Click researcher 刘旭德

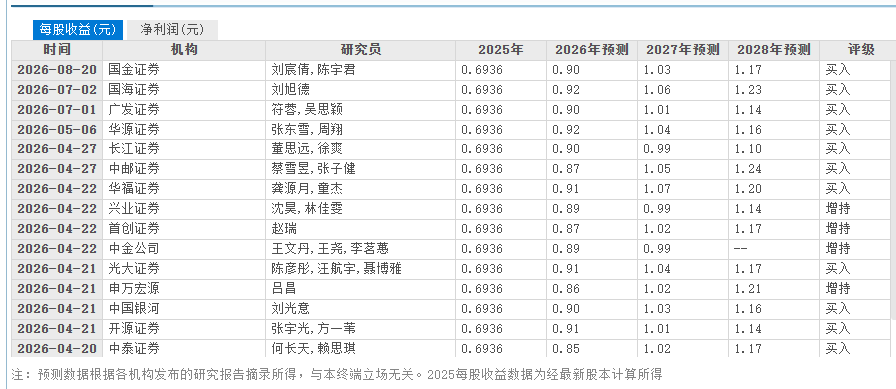(x=291, y=90)
